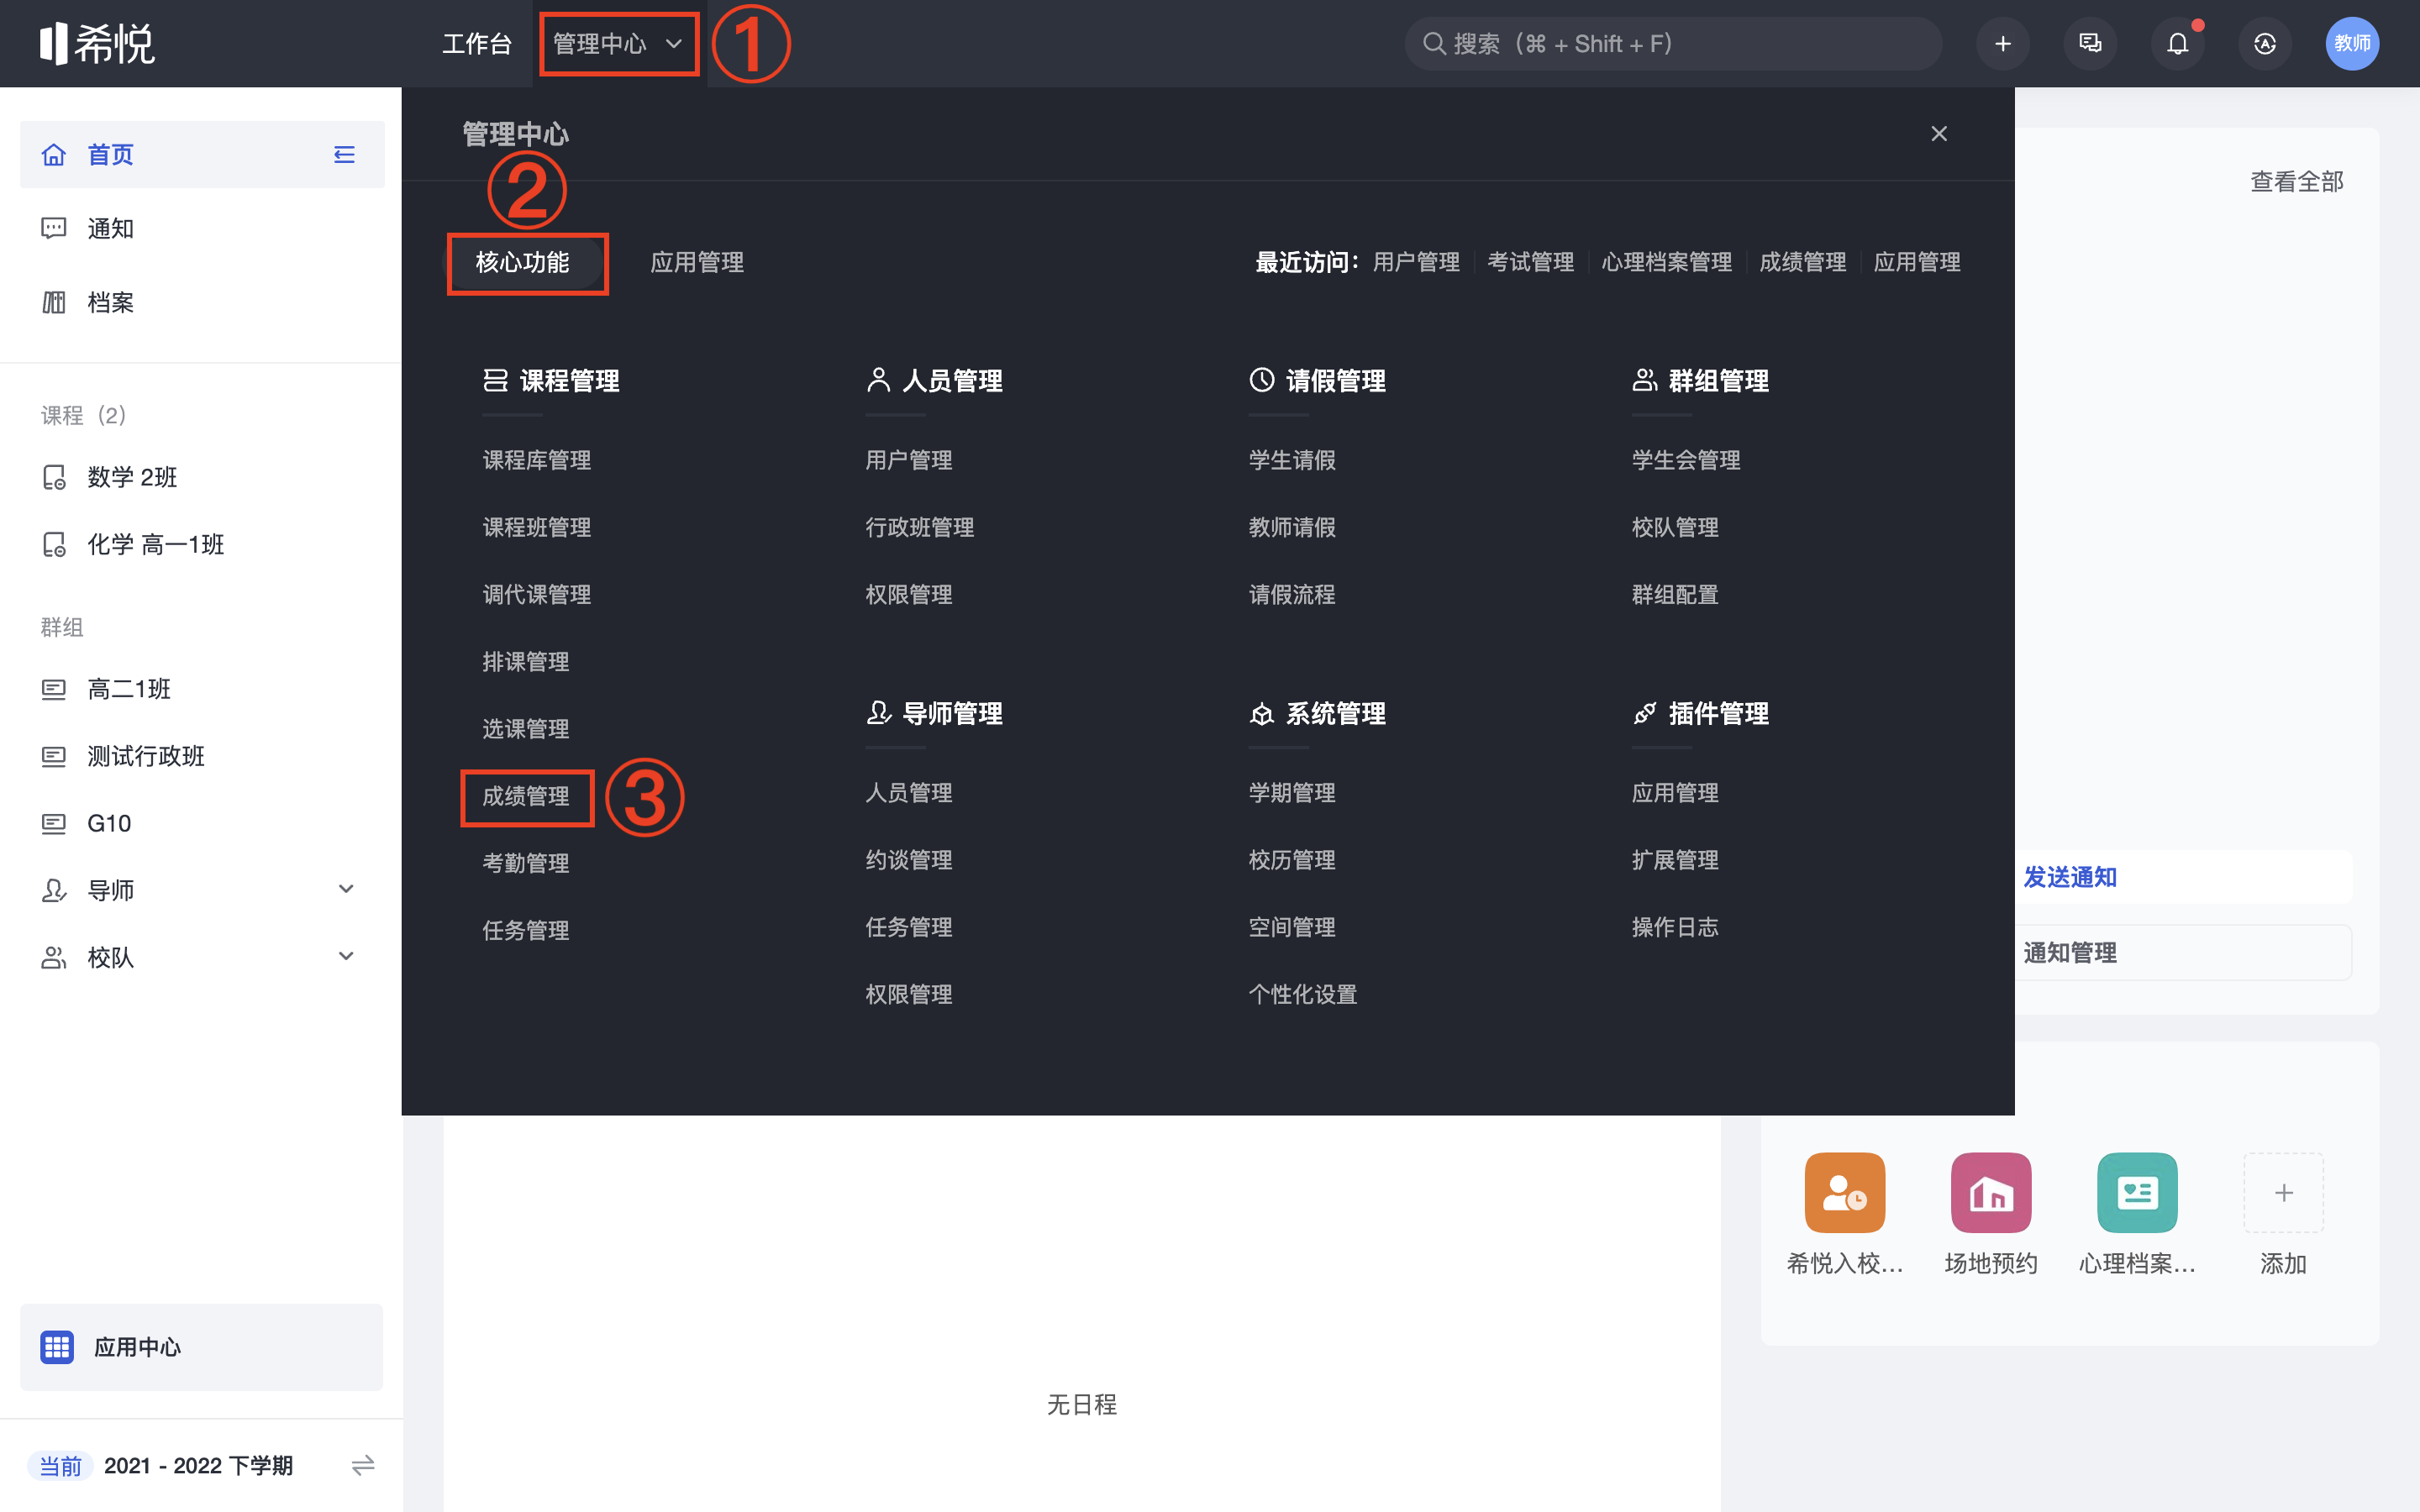This screenshot has width=2420, height=1512.
Task: Open 考勤管理 menu entry
Action: click(x=526, y=863)
